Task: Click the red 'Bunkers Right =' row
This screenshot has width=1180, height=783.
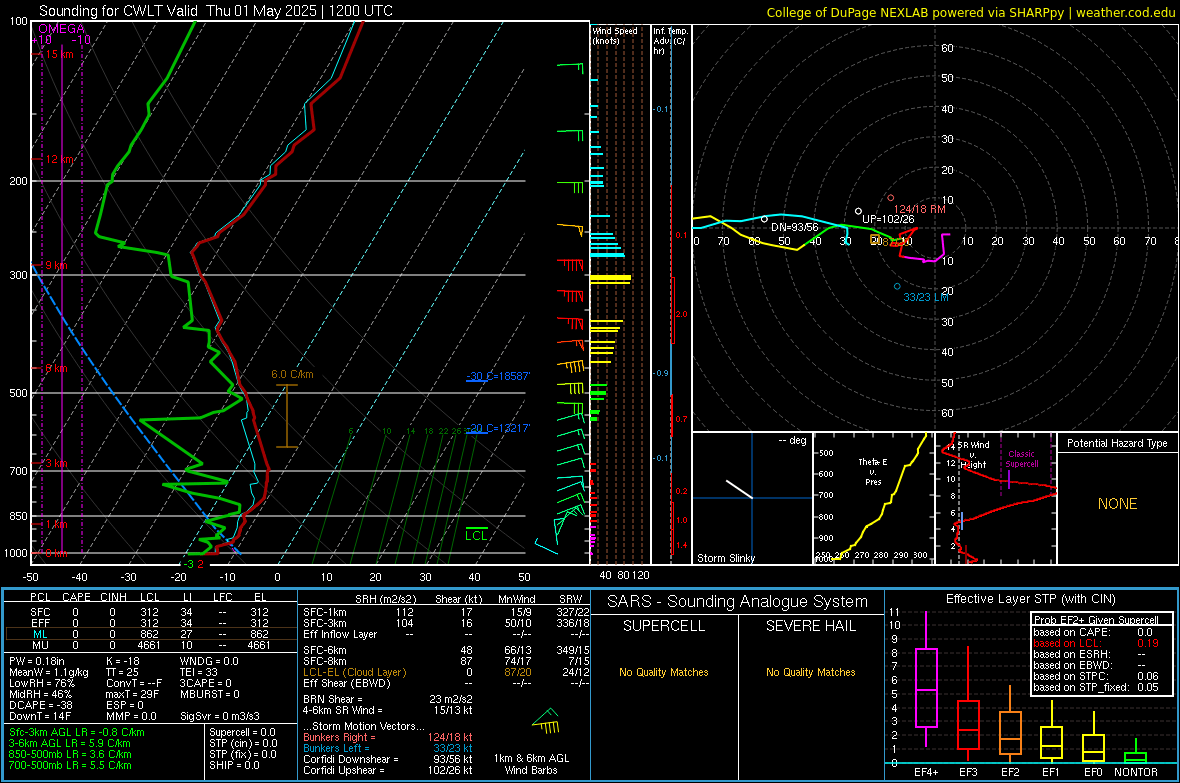Action: (x=387, y=737)
